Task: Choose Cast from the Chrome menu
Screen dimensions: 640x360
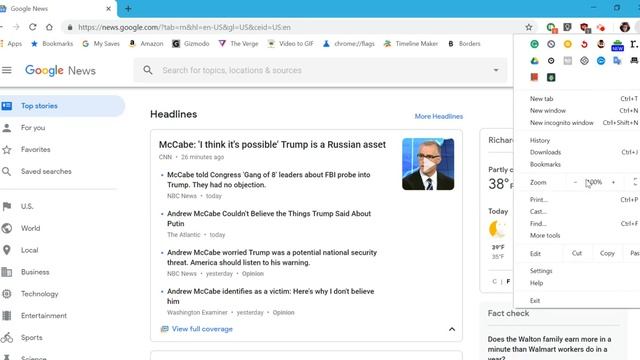Action: [x=538, y=211]
